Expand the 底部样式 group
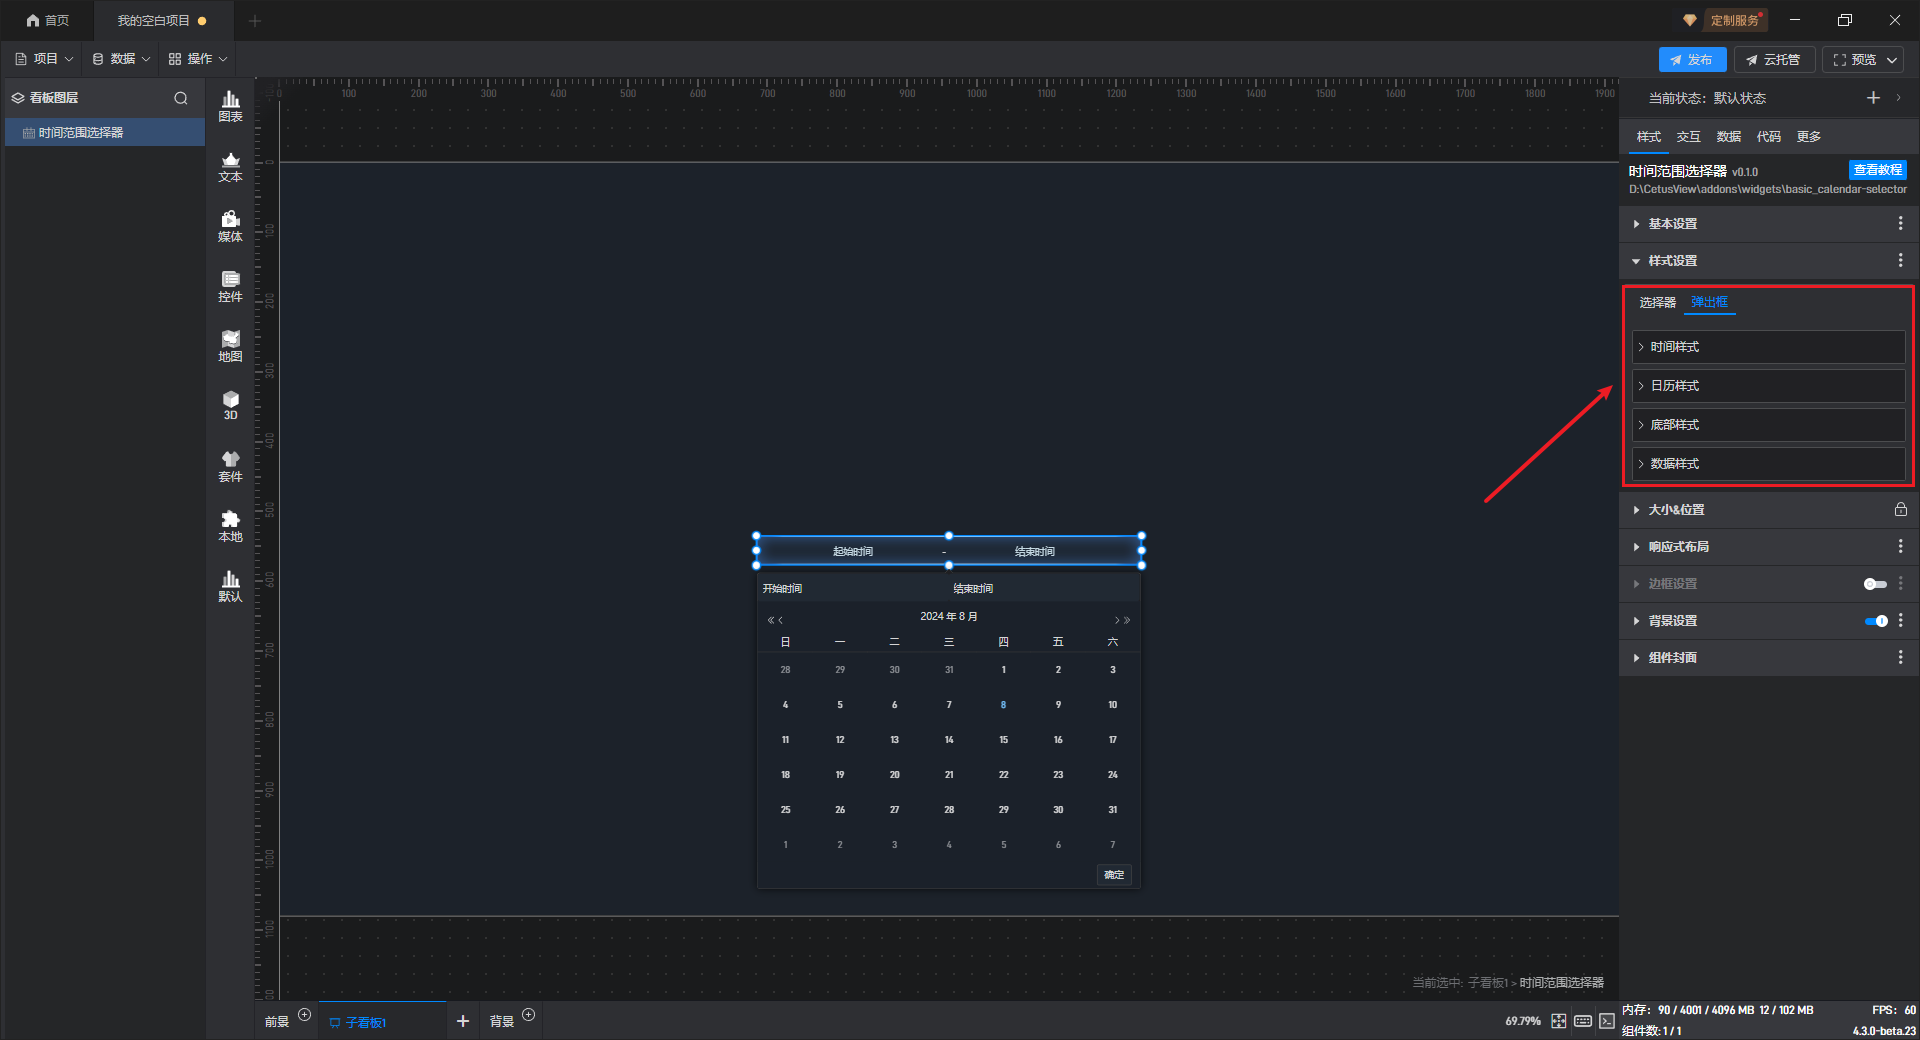The height and width of the screenshot is (1040, 1920). tap(1768, 425)
